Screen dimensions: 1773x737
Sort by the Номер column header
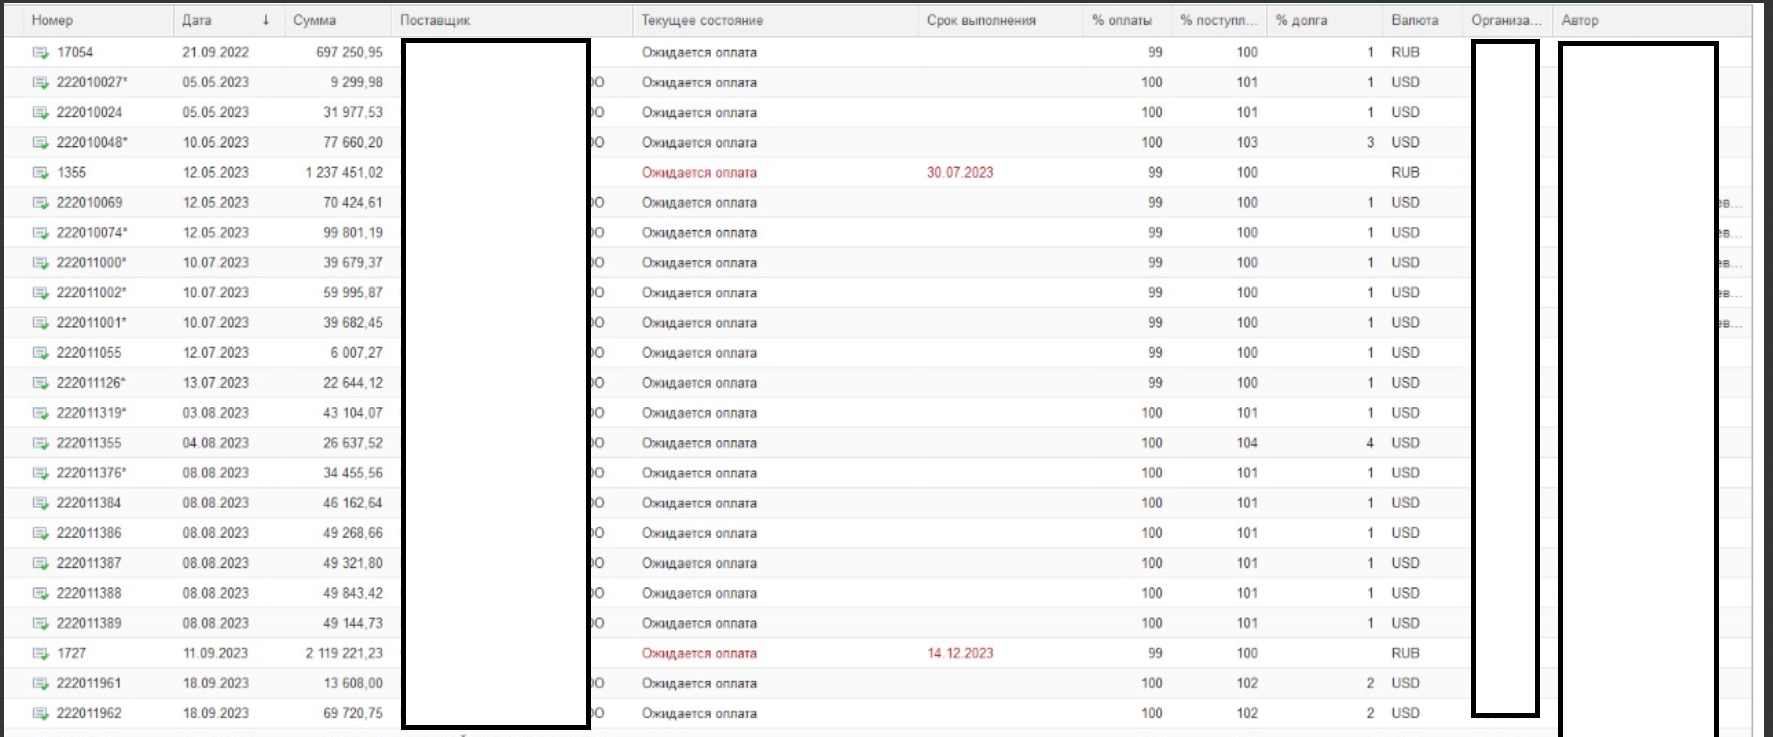pos(52,20)
